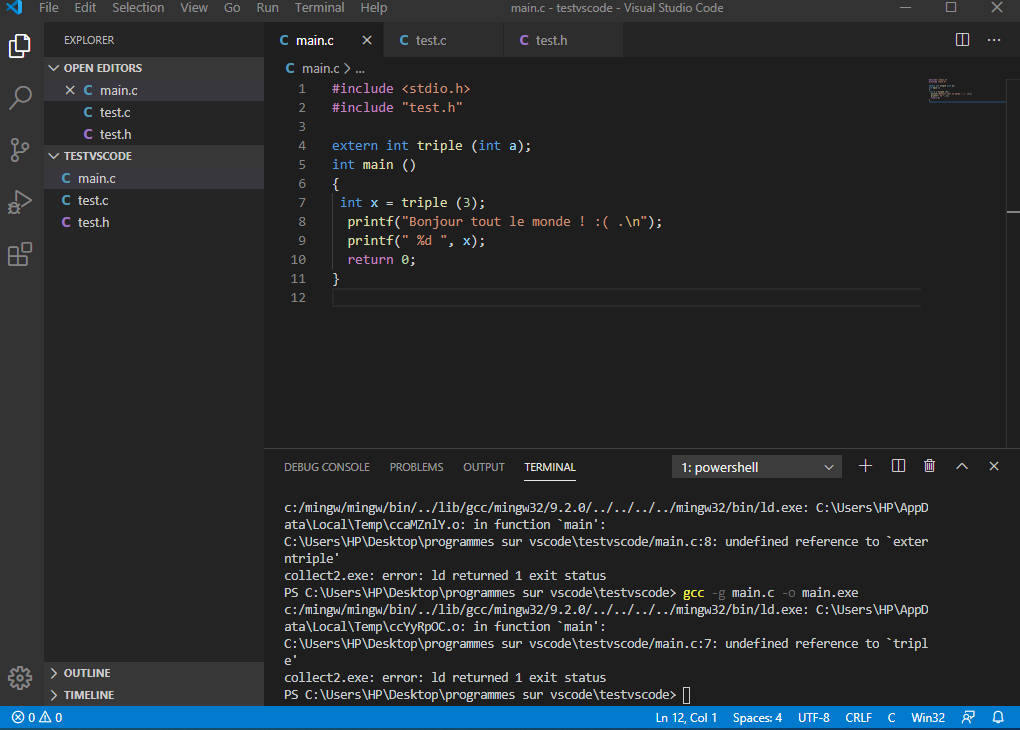1020x730 pixels.
Task: Open the Selection menu
Action: click(138, 8)
